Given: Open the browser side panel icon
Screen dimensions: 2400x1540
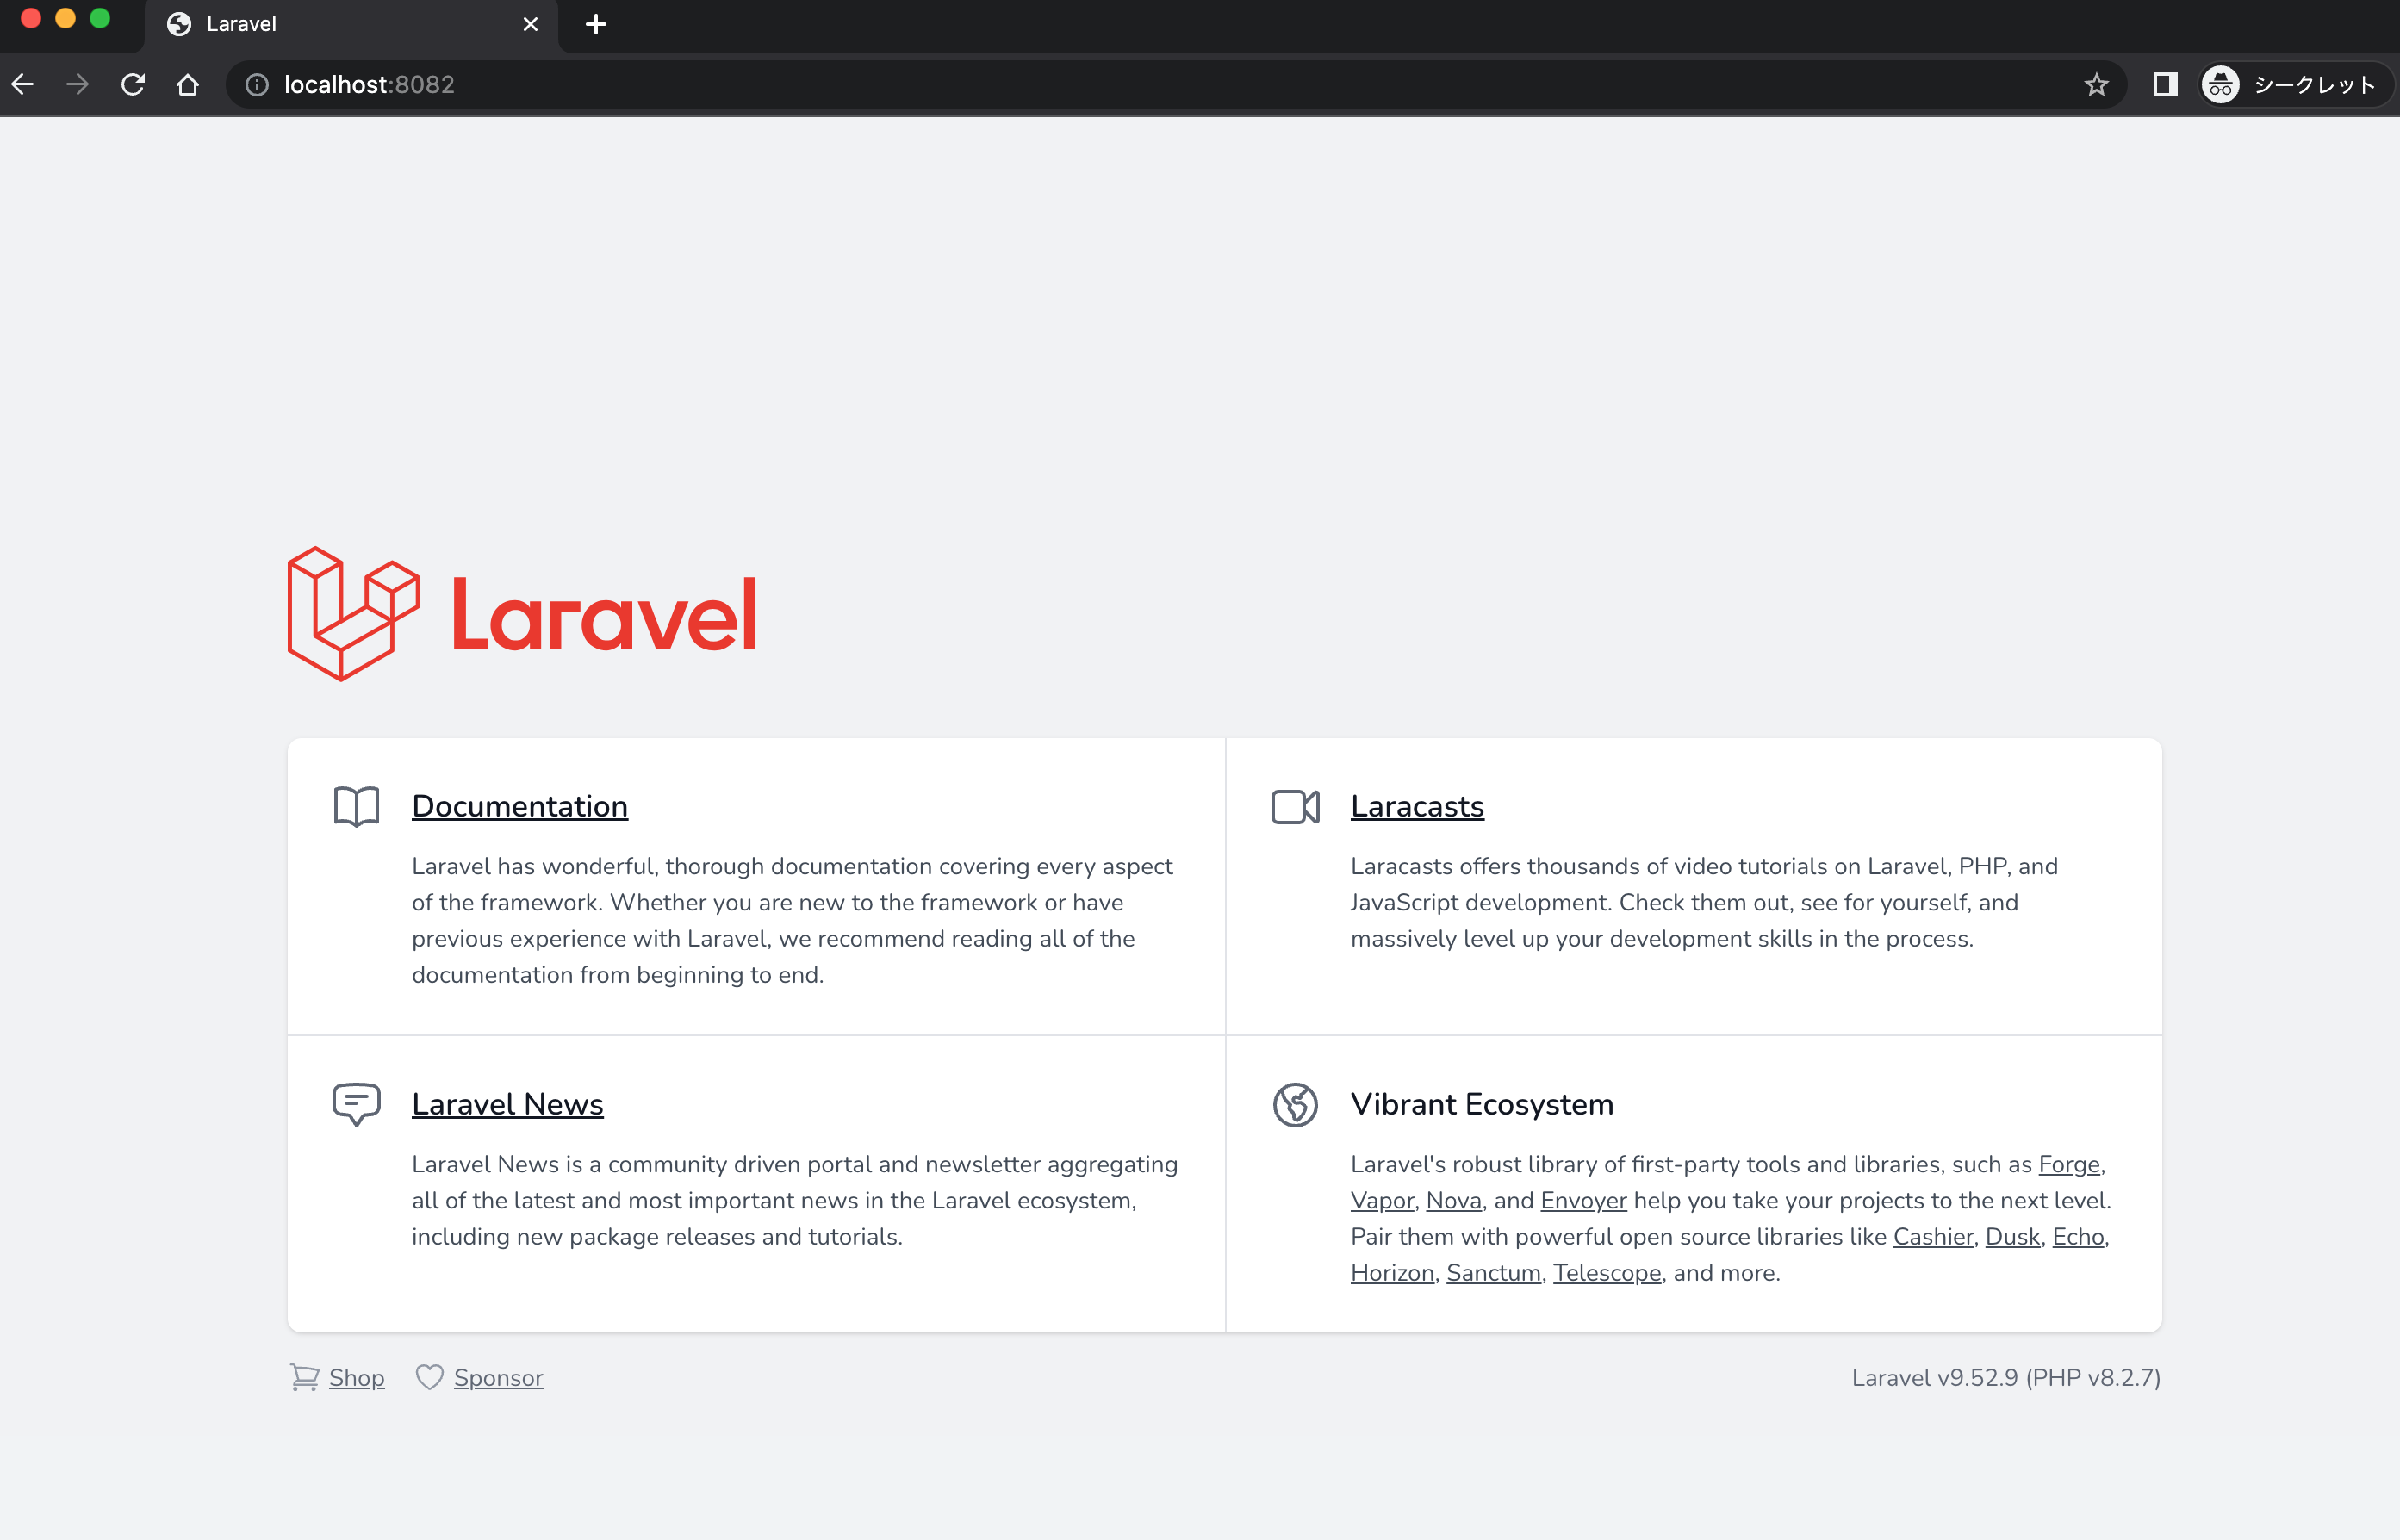Looking at the screenshot, I should (x=2165, y=85).
